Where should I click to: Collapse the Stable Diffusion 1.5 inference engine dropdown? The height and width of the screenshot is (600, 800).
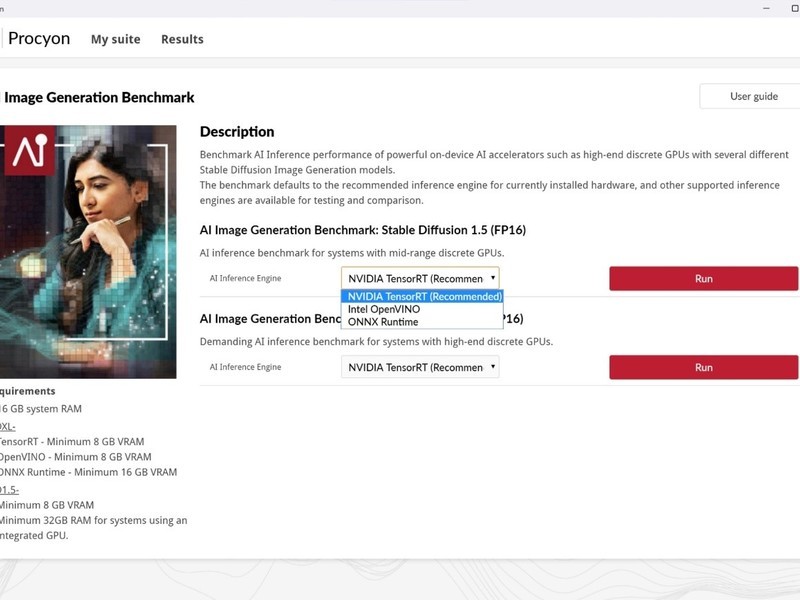[x=420, y=279]
